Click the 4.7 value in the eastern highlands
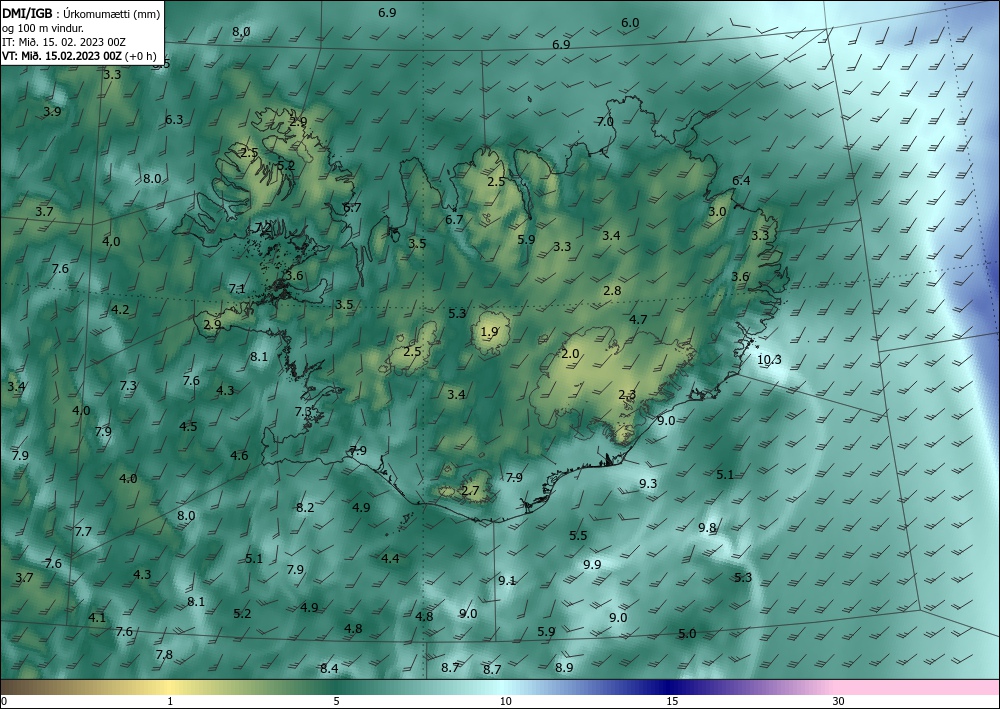Viewport: 1000px width, 709px height. pyautogui.click(x=638, y=320)
